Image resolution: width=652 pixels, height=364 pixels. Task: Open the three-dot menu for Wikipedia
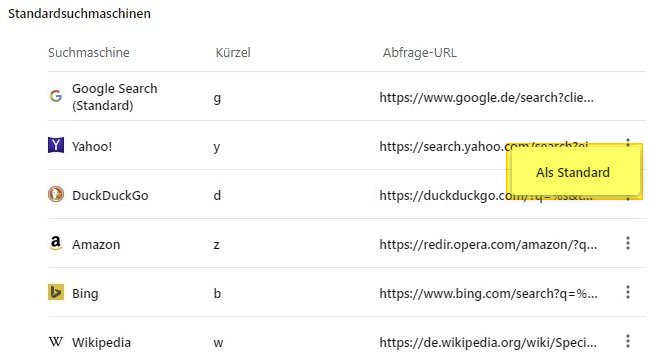click(x=628, y=341)
